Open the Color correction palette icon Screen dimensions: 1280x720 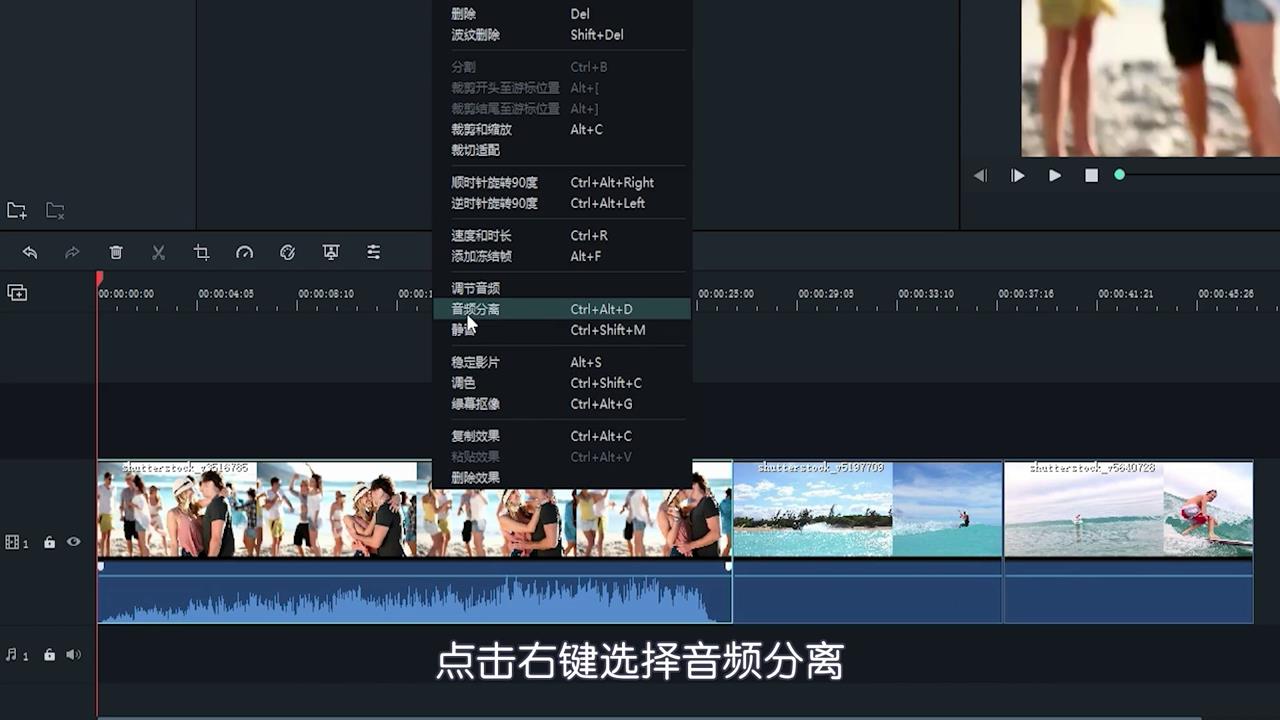click(x=287, y=252)
